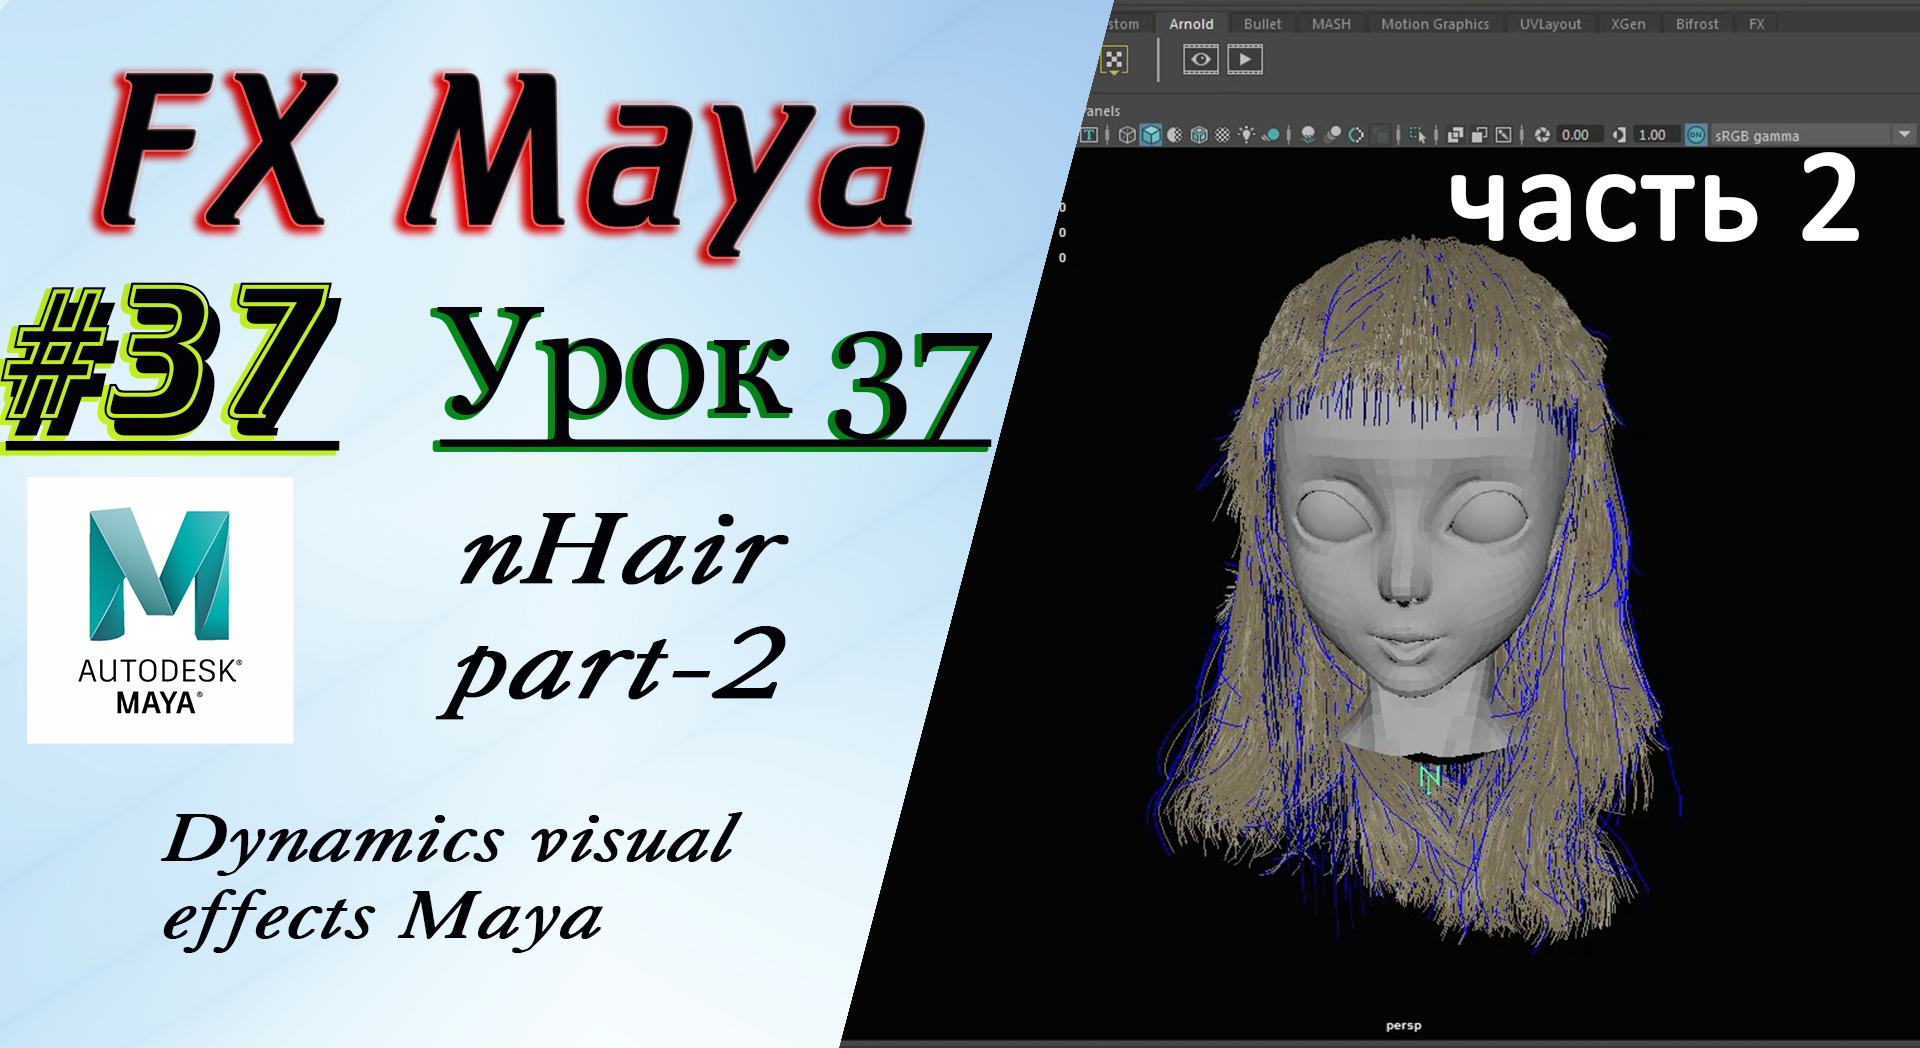Enable viewport shadows icon
1920x1048 pixels.
click(x=1271, y=135)
